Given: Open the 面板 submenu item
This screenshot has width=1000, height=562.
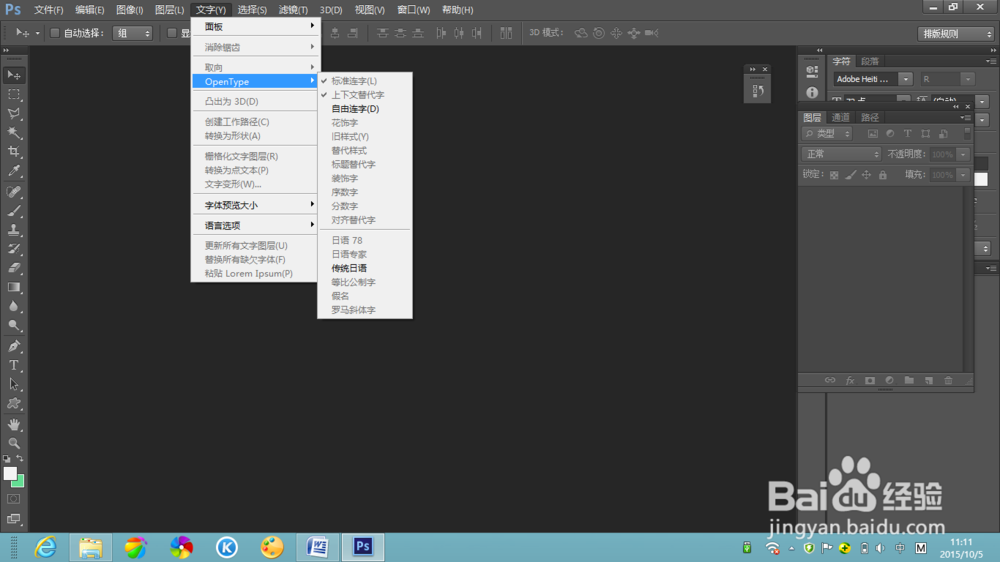Looking at the screenshot, I should (255, 27).
